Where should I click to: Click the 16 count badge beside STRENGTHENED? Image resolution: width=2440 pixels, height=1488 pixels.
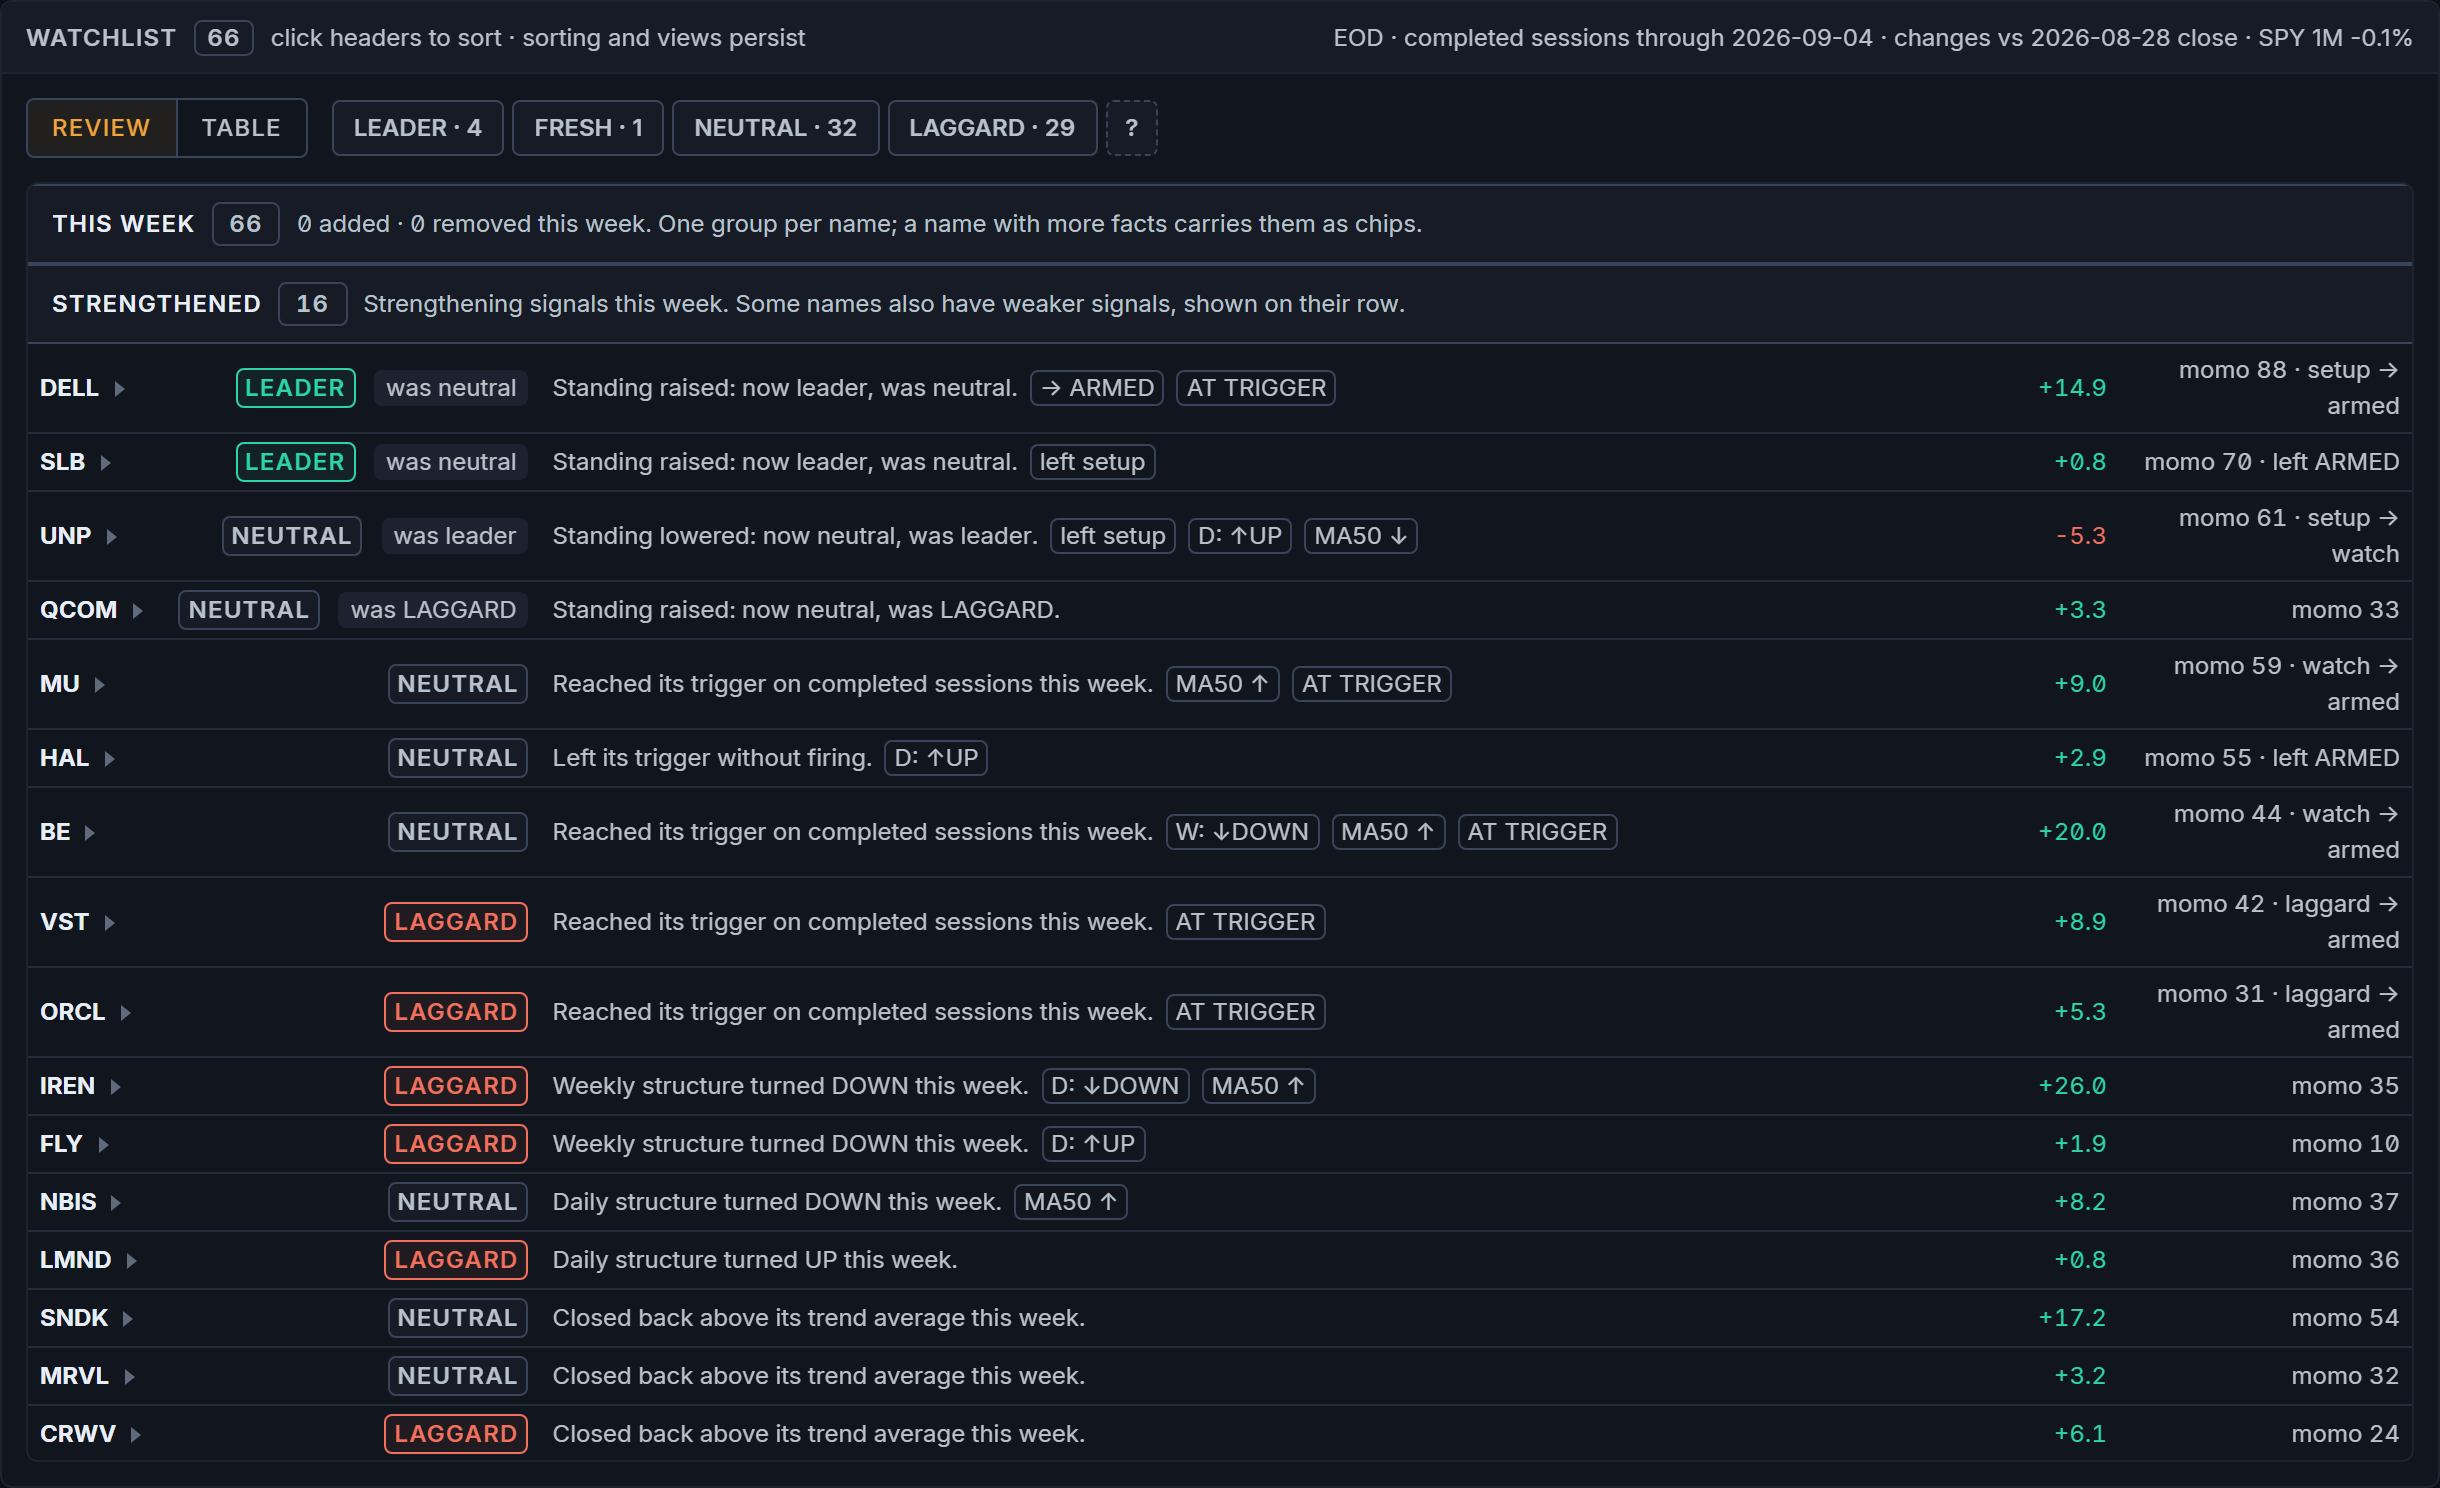312,304
